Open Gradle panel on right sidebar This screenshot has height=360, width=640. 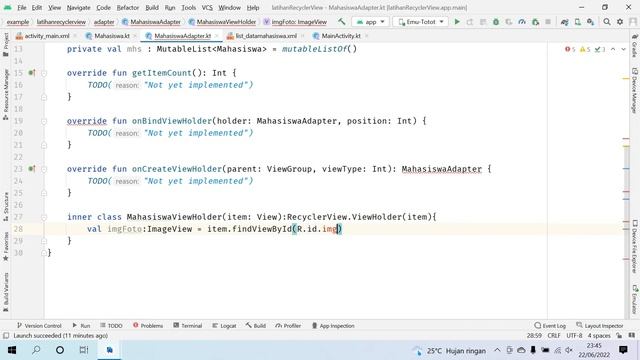point(635,46)
